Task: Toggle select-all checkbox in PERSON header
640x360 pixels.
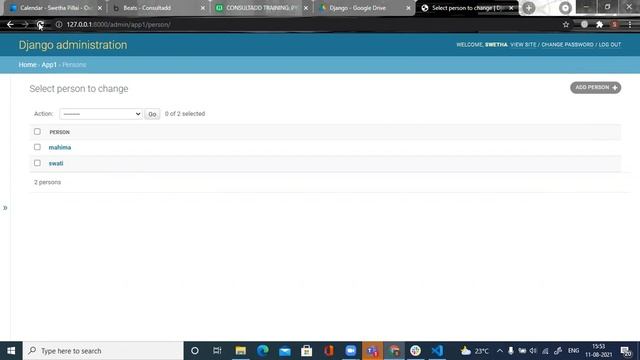Action: pos(37,131)
